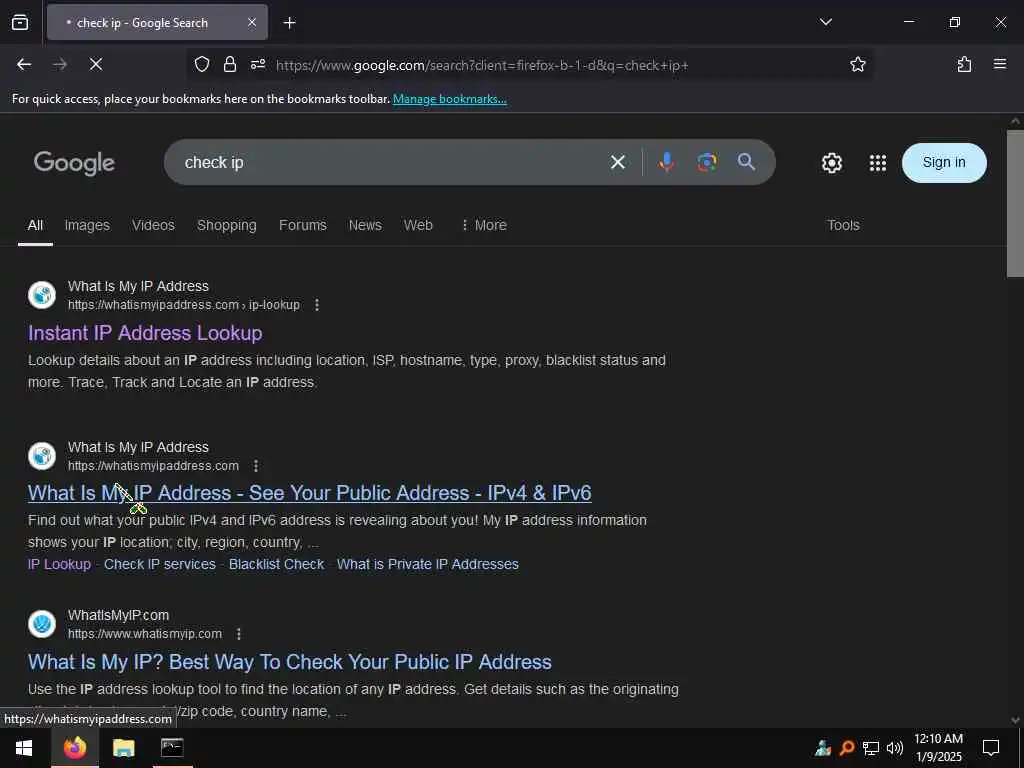Bookmark this page with the star icon
The image size is (1024, 768).
857,64
